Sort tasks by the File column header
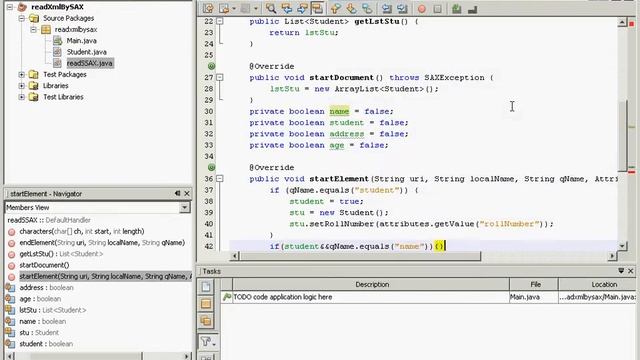 [x=534, y=284]
